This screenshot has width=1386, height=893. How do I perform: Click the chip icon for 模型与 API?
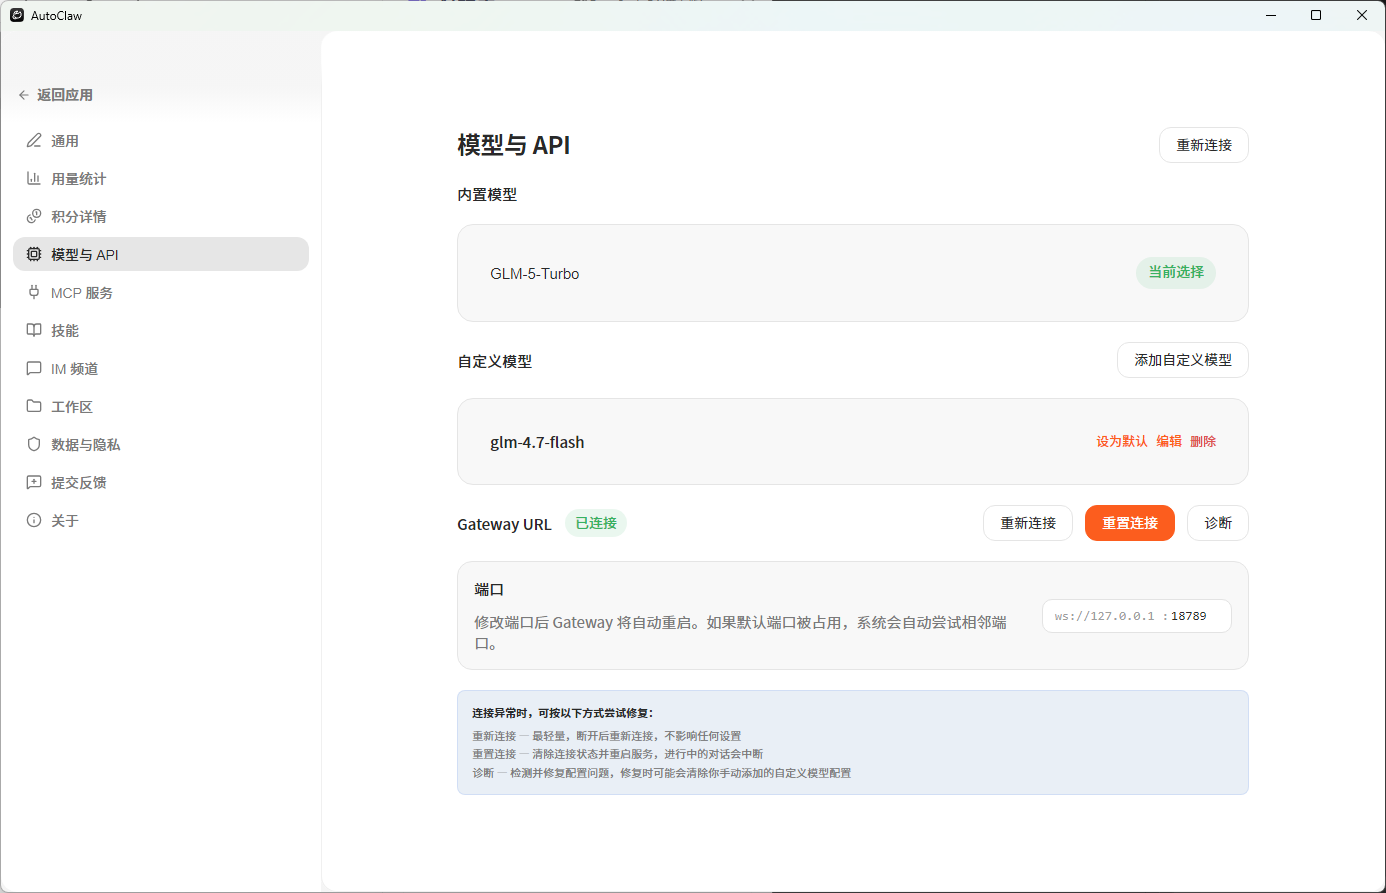34,255
